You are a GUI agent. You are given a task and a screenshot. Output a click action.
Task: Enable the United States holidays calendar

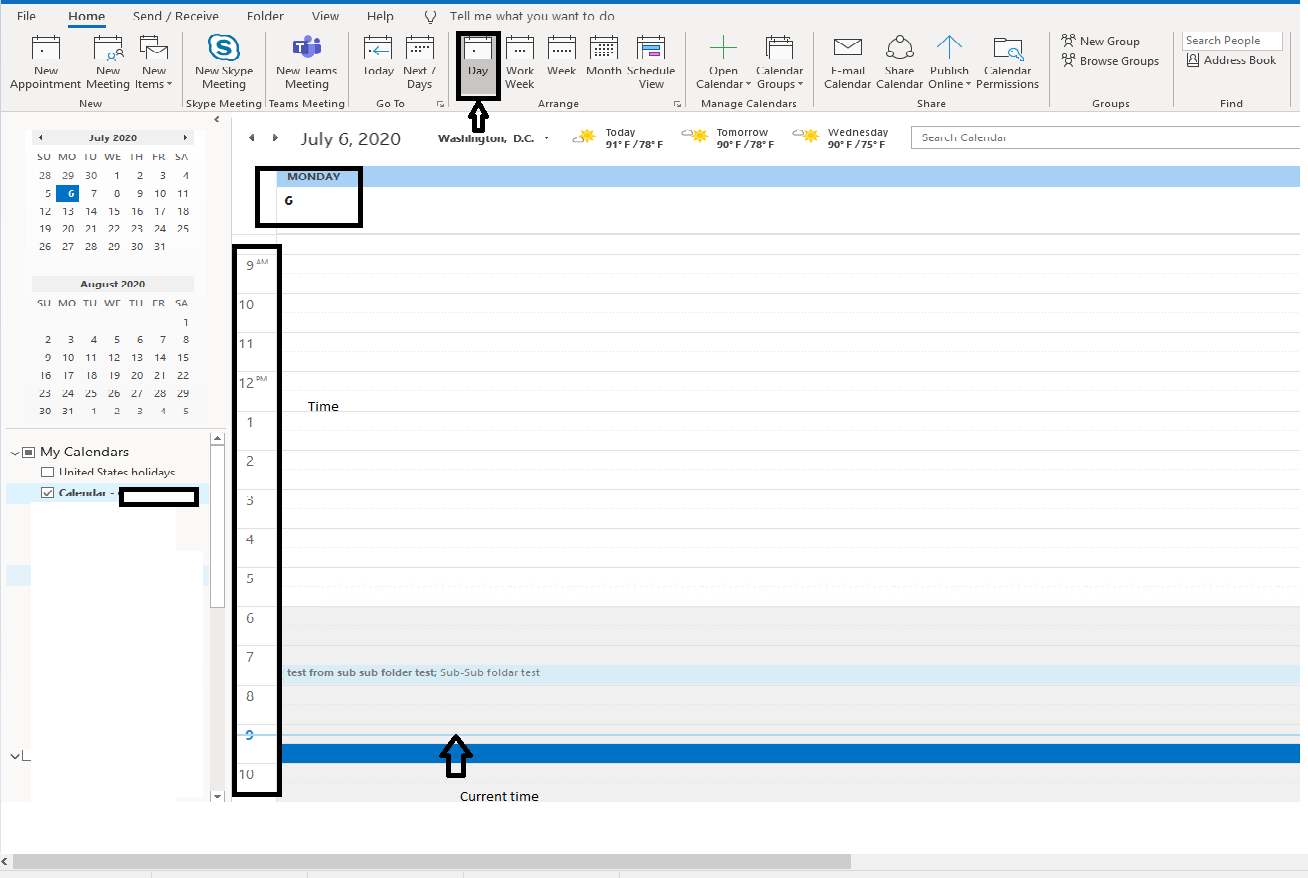[x=47, y=473]
